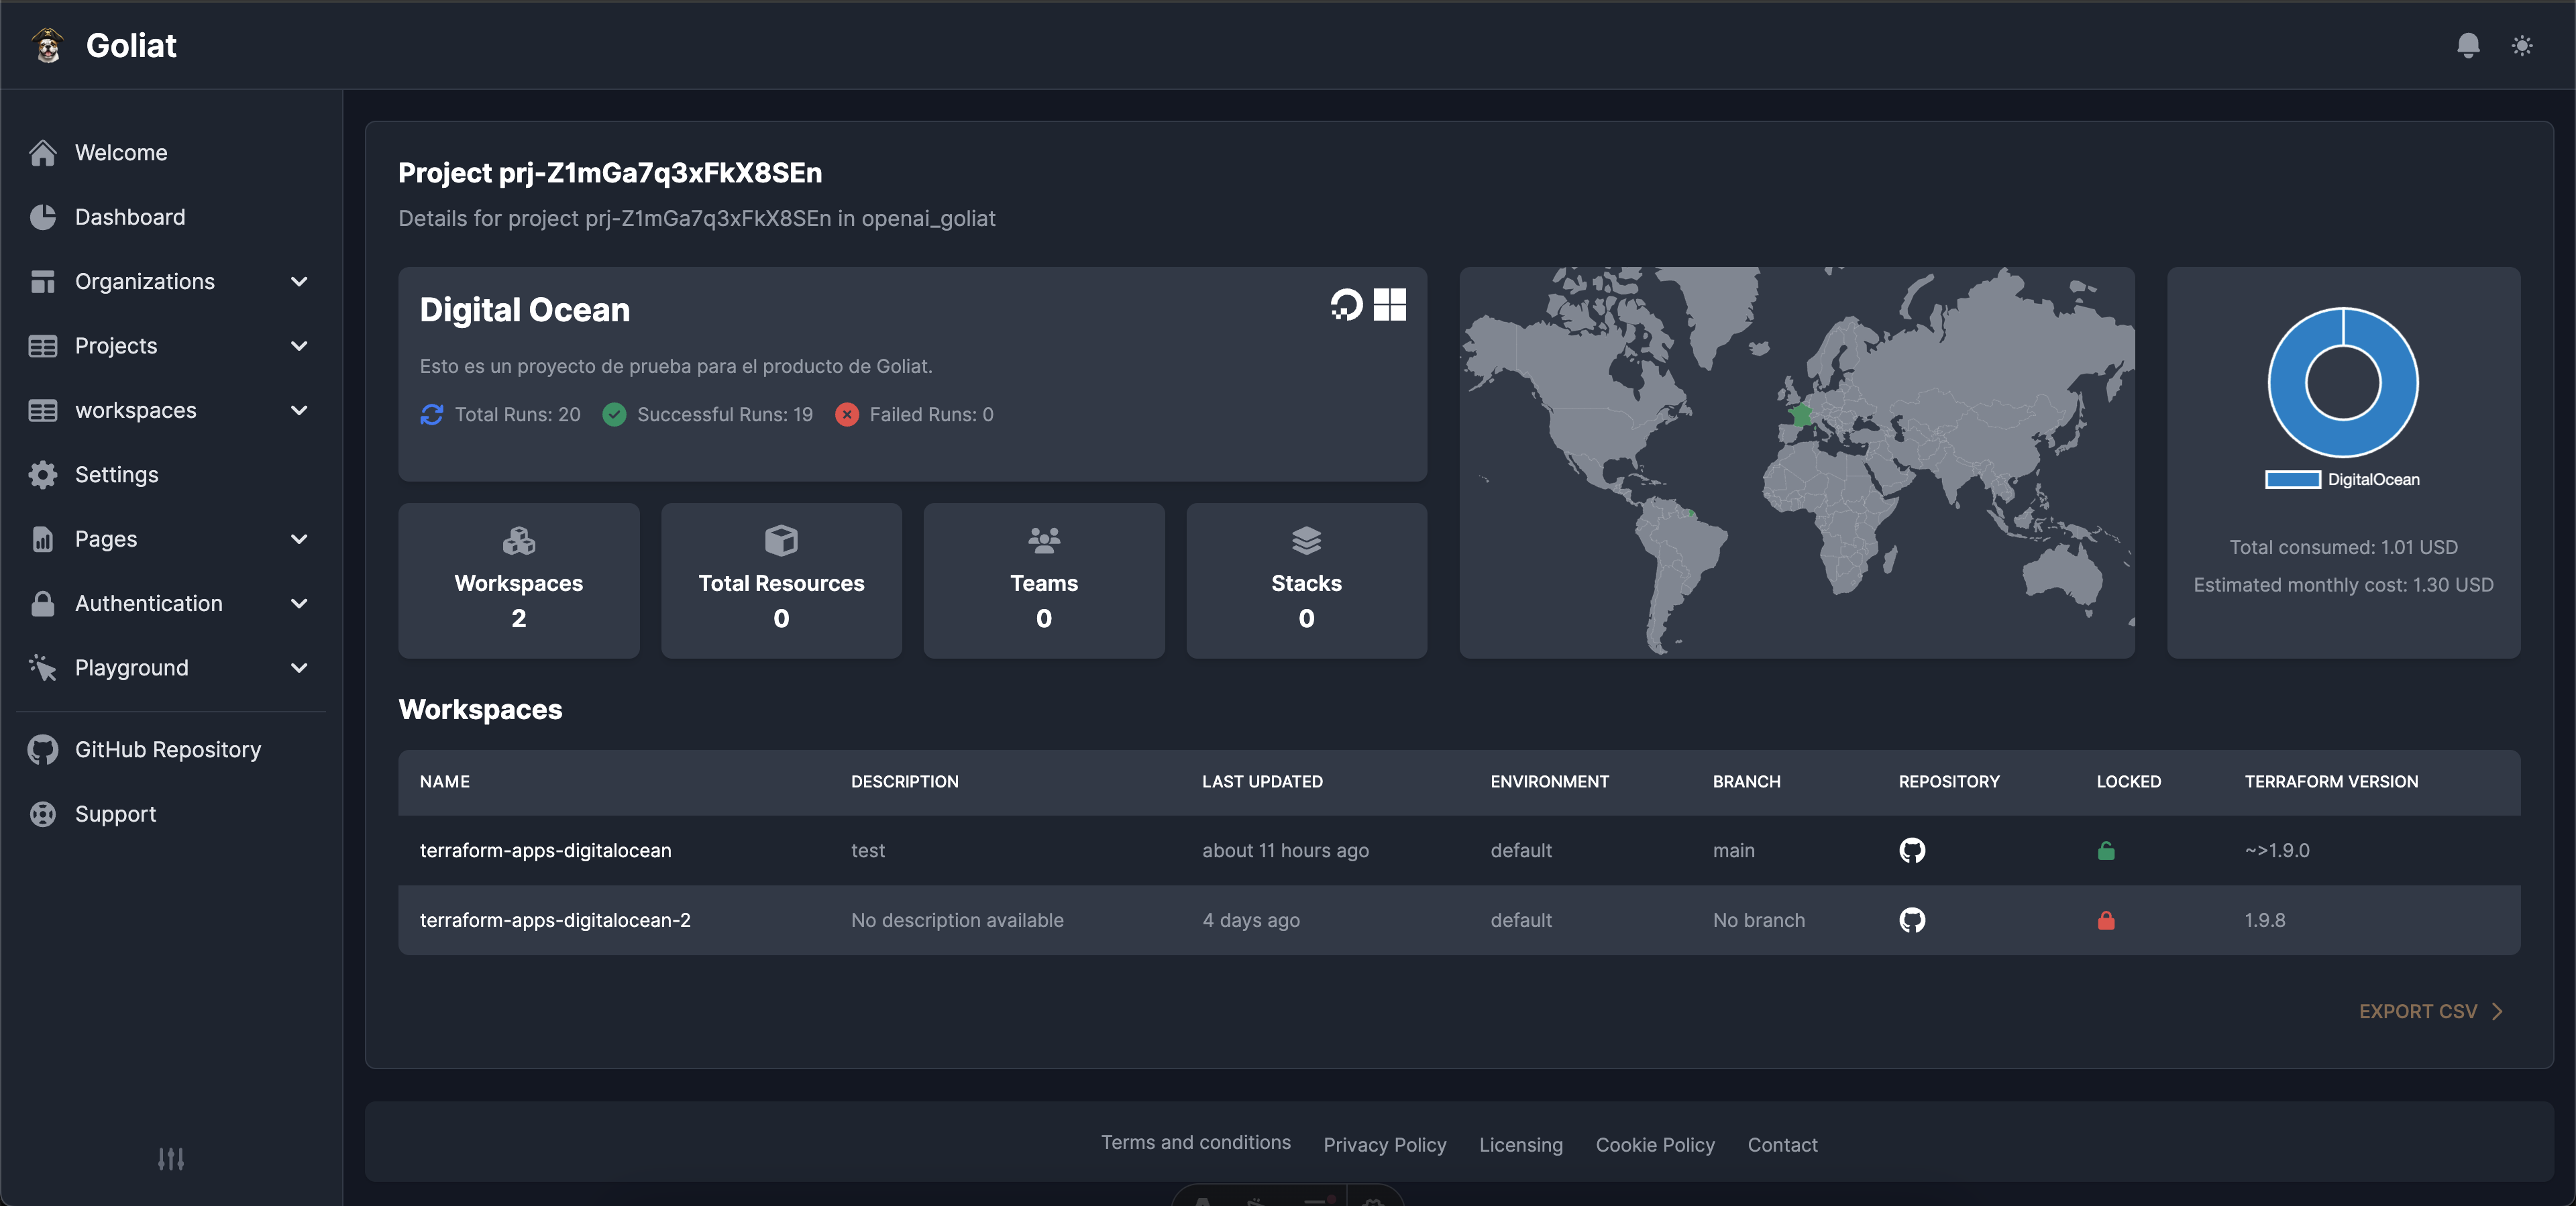The height and width of the screenshot is (1206, 2576).
Task: Click red locked padlock icon
Action: (x=2105, y=919)
